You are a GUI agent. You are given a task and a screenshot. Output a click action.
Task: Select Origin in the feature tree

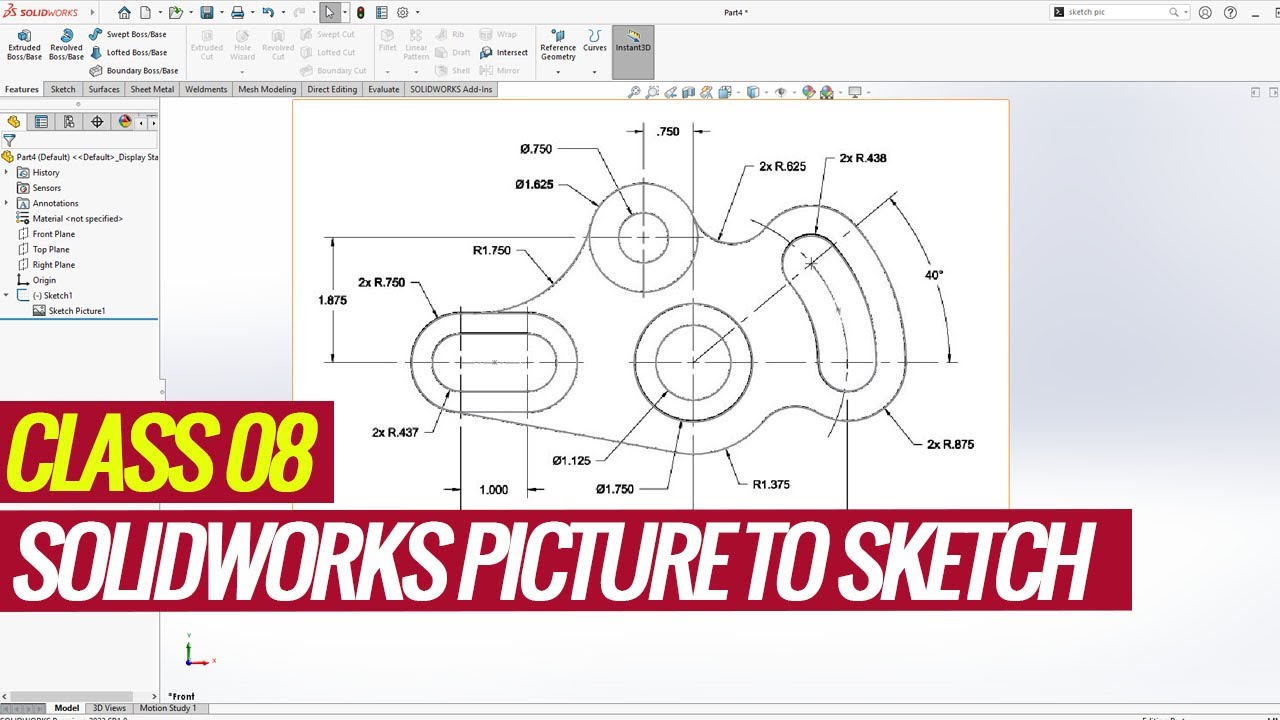(x=37, y=280)
